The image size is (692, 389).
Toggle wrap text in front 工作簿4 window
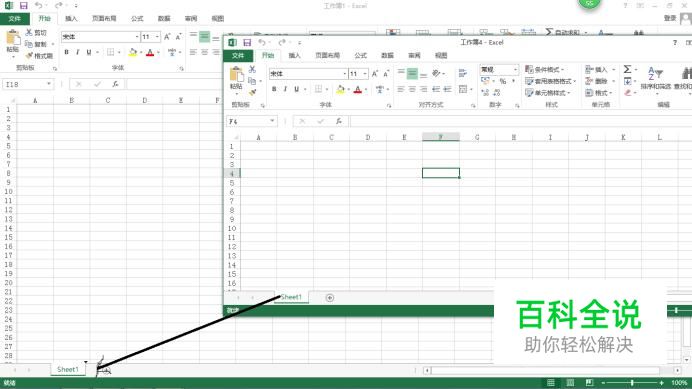click(x=463, y=73)
